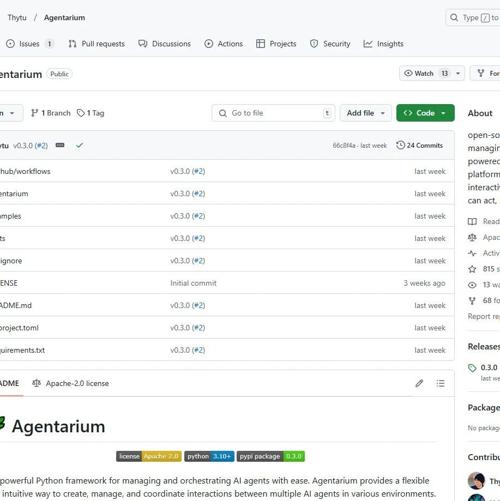Viewport: 500px width, 501px height.
Task: Open the README outline list icon
Action: [x=440, y=383]
